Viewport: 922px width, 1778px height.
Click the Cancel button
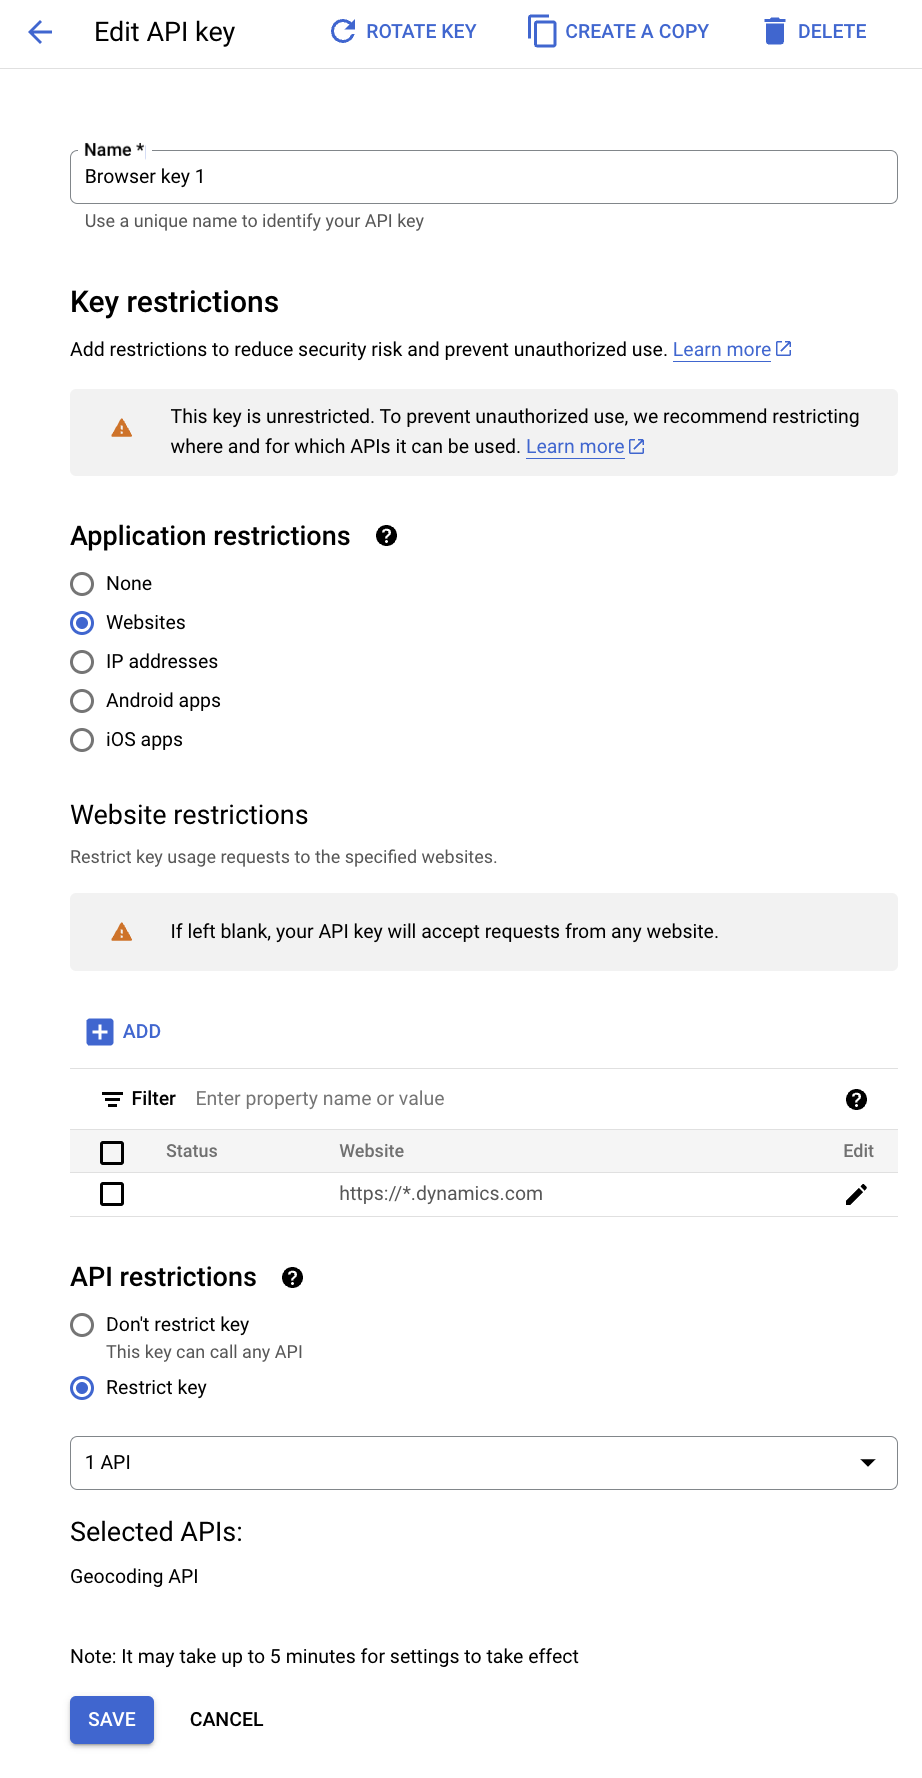tap(227, 1720)
